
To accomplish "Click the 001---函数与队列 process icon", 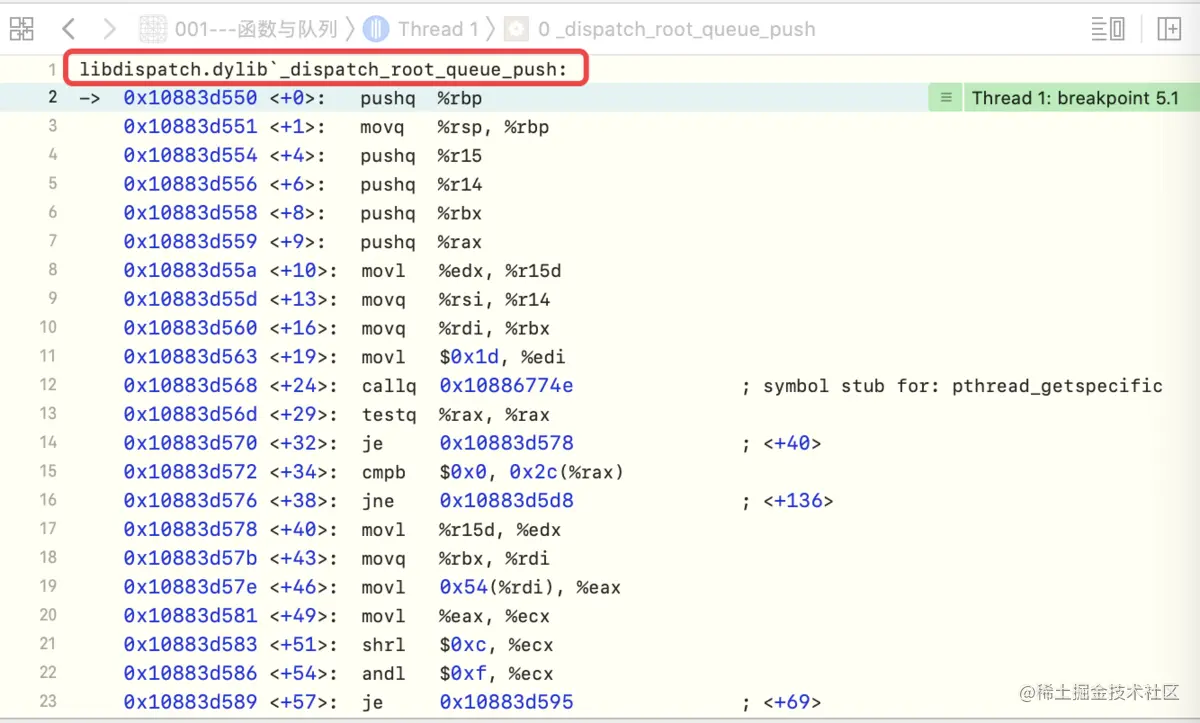I will click(x=152, y=29).
